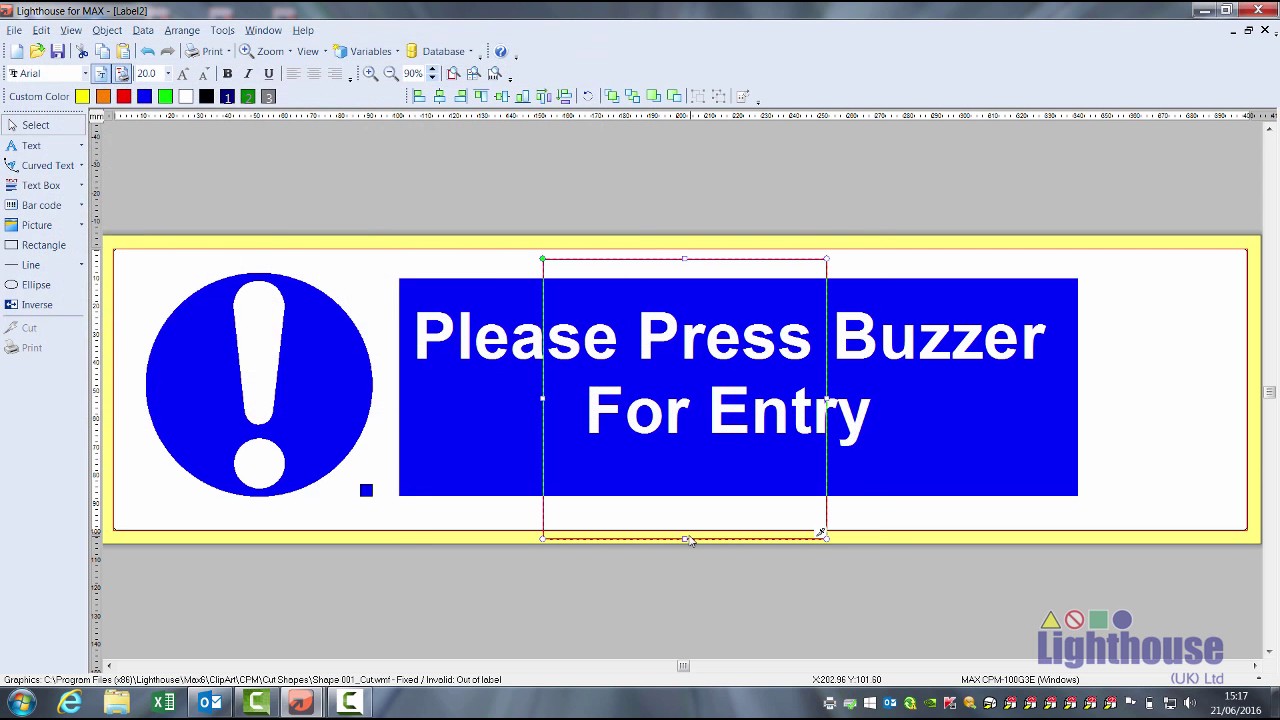1280x720 pixels.
Task: Choose the Text Box tool
Action: coord(33,185)
